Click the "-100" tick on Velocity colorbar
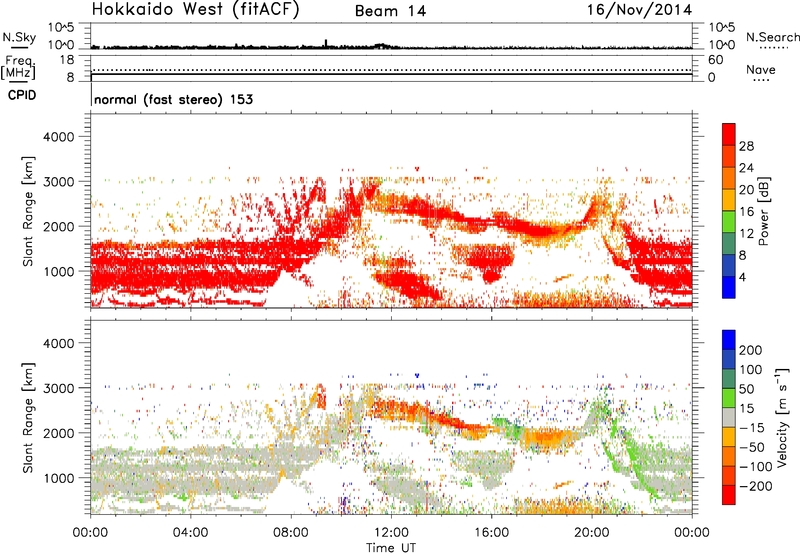 click(756, 467)
